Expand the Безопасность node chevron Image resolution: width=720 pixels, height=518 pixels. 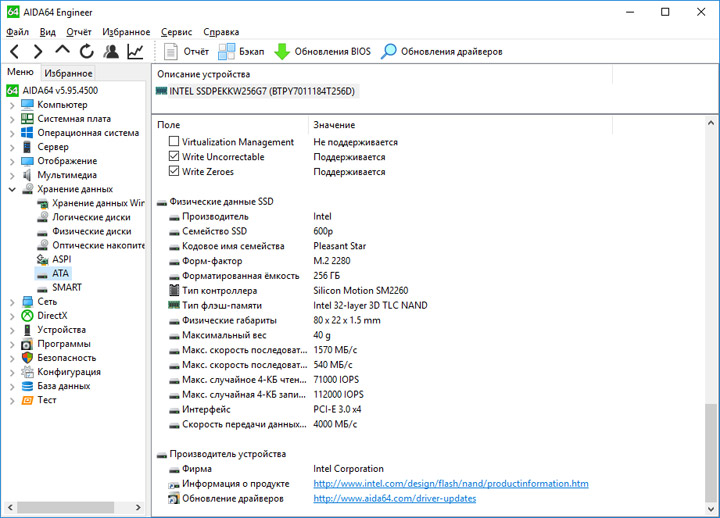(12, 358)
